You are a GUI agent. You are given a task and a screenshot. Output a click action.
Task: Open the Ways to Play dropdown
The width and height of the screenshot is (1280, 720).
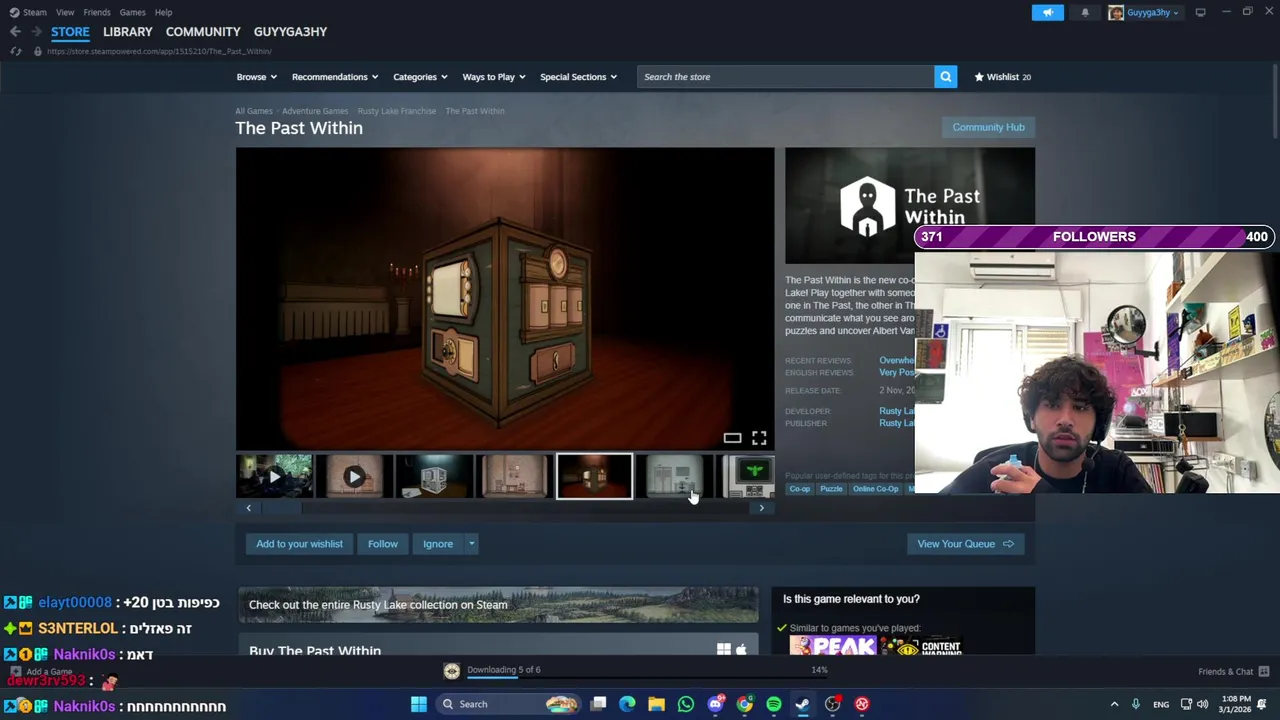coord(494,77)
